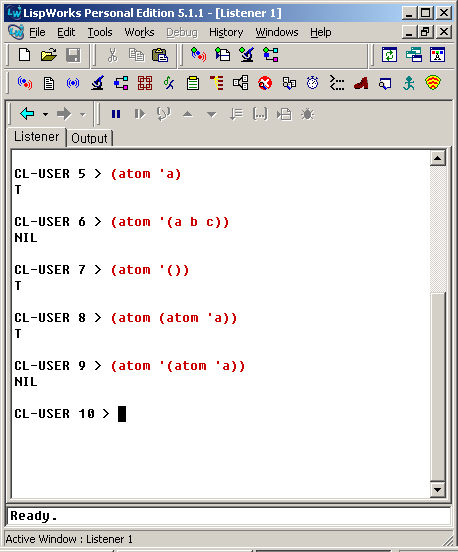Click the Copy icon
The height and width of the screenshot is (552, 458).
136,55
